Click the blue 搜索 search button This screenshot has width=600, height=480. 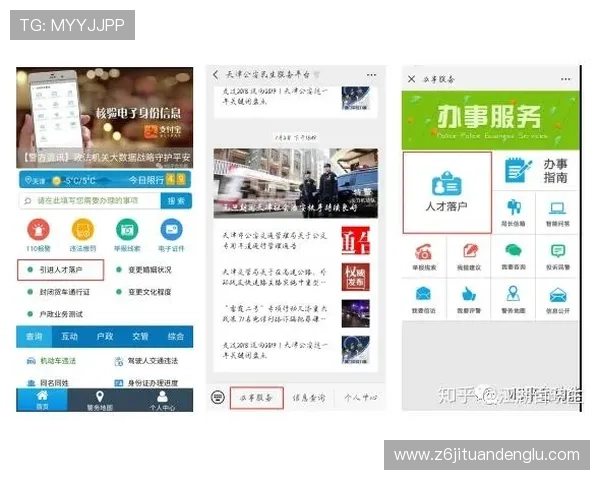coord(176,201)
